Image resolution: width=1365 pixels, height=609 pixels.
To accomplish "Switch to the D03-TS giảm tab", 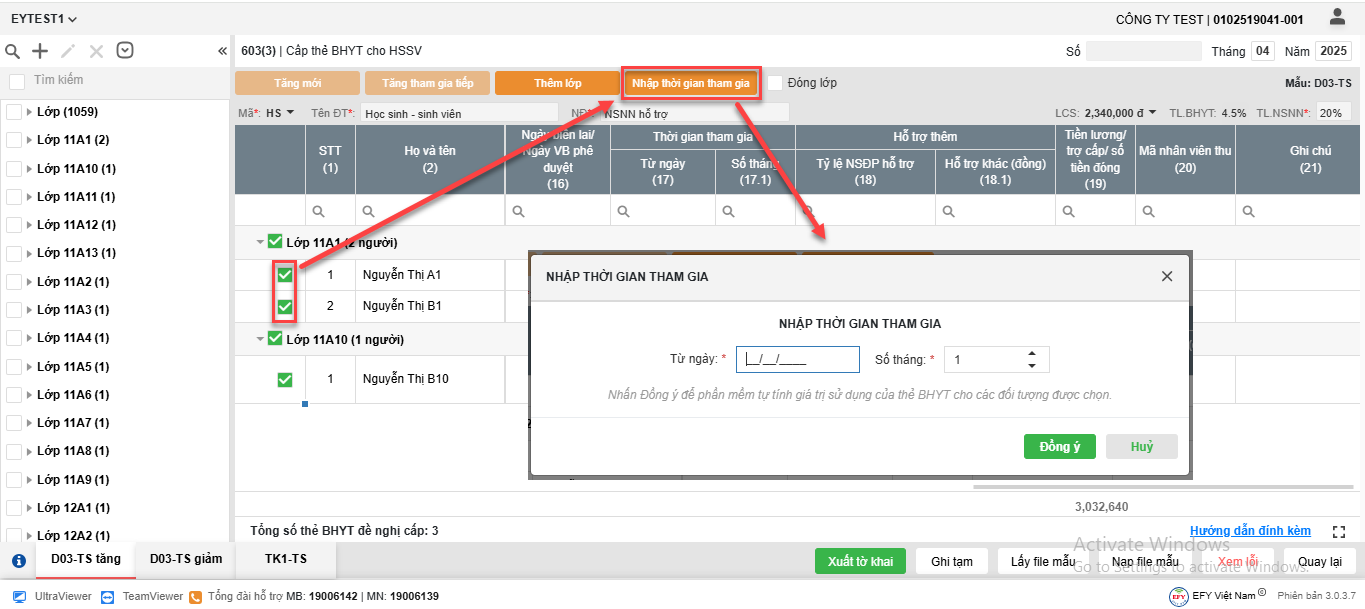I will [186, 559].
